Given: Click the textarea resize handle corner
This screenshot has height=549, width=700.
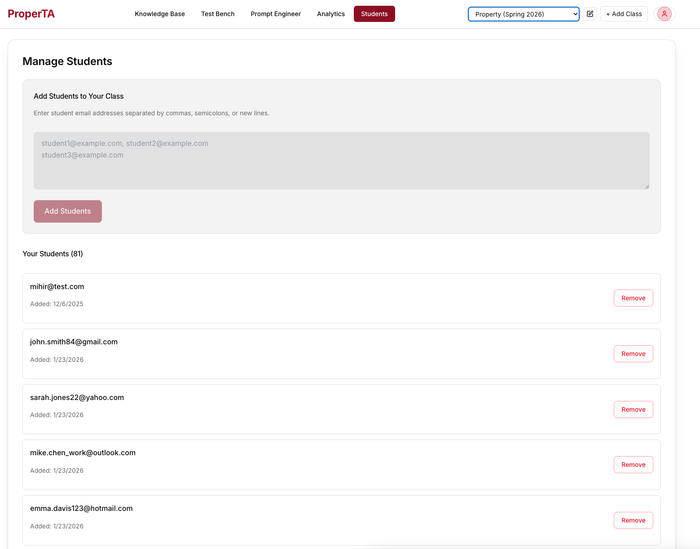Looking at the screenshot, I should 646,186.
